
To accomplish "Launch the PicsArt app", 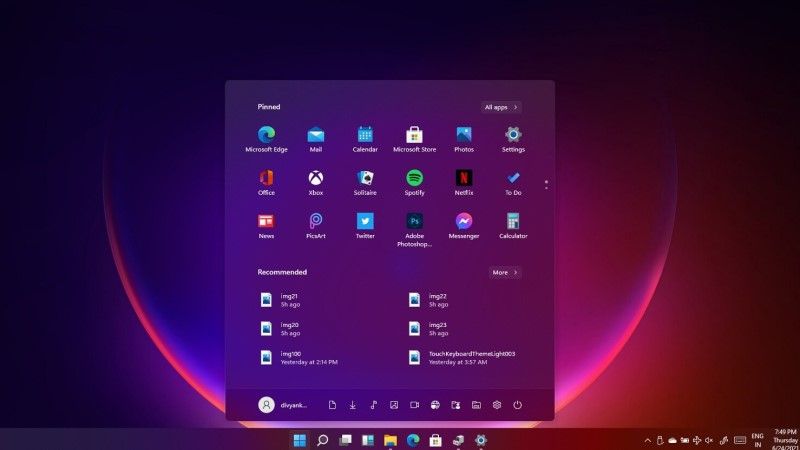I will pos(316,226).
